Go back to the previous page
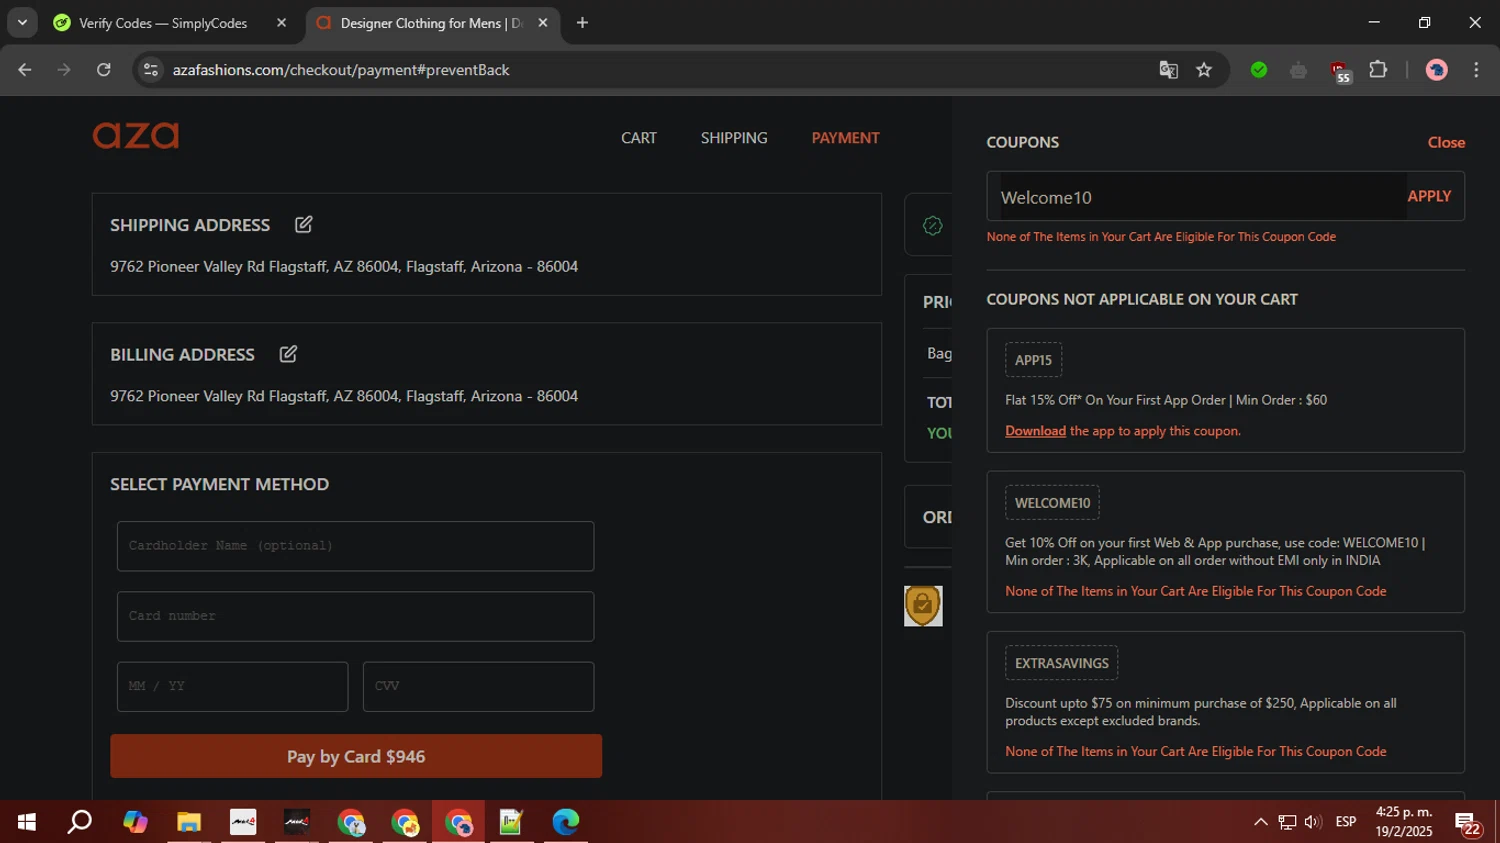Image resolution: width=1500 pixels, height=843 pixels. pos(25,70)
